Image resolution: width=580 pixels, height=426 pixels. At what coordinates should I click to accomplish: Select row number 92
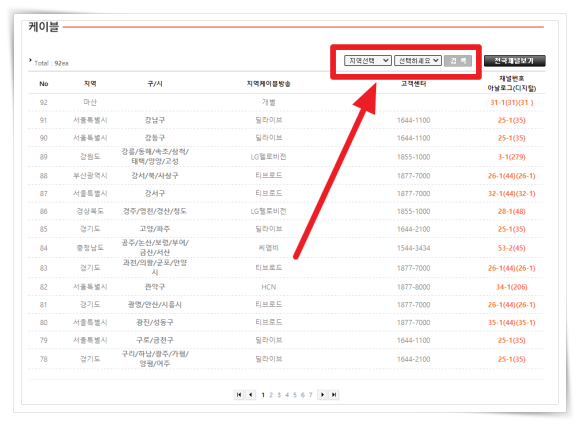coord(44,102)
